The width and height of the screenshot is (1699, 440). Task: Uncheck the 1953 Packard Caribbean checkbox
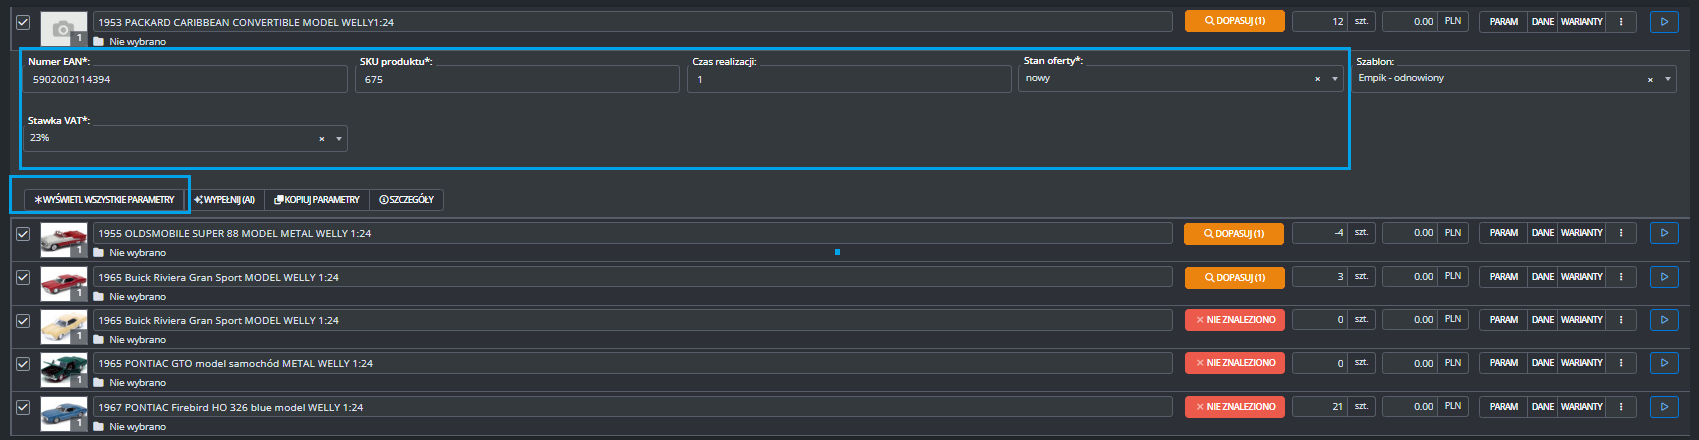pos(23,22)
